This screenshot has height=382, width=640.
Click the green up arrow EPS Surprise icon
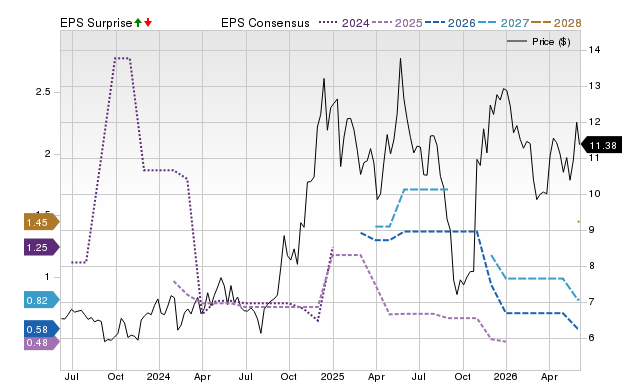click(x=138, y=23)
